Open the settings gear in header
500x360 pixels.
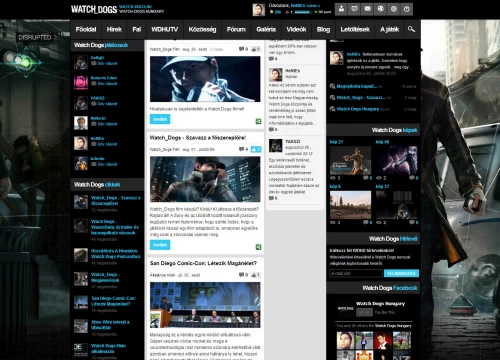click(x=394, y=9)
